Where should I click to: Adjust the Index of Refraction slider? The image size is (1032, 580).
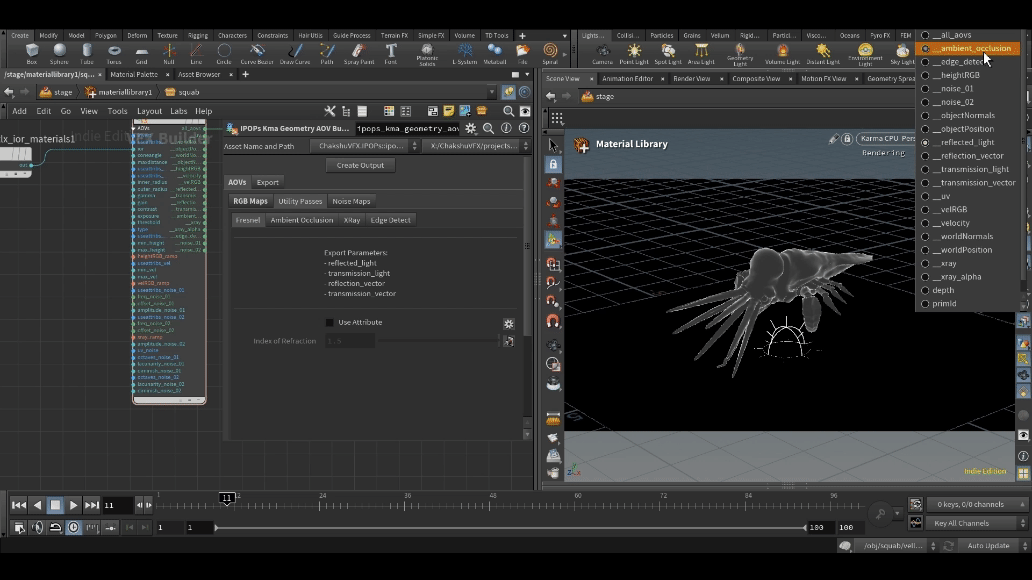[x=439, y=341]
